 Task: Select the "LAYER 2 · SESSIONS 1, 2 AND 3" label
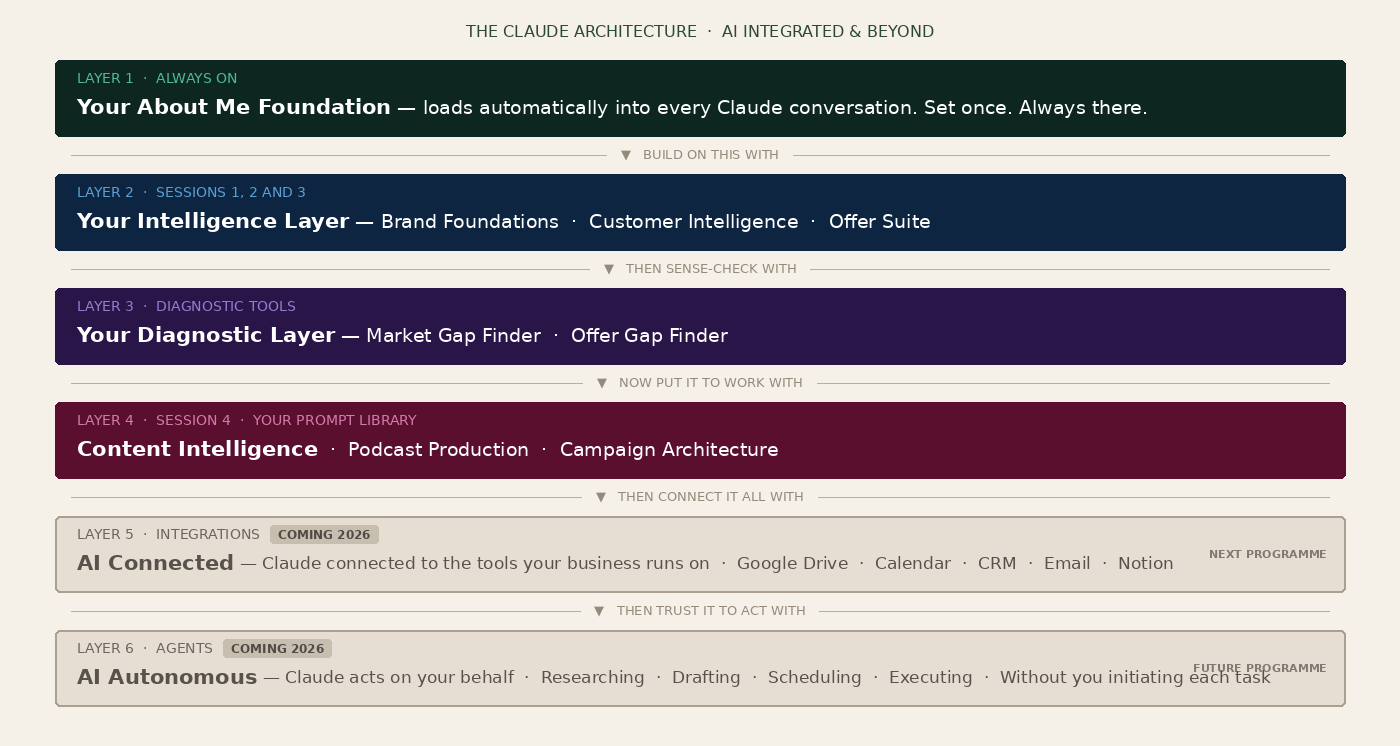(191, 193)
